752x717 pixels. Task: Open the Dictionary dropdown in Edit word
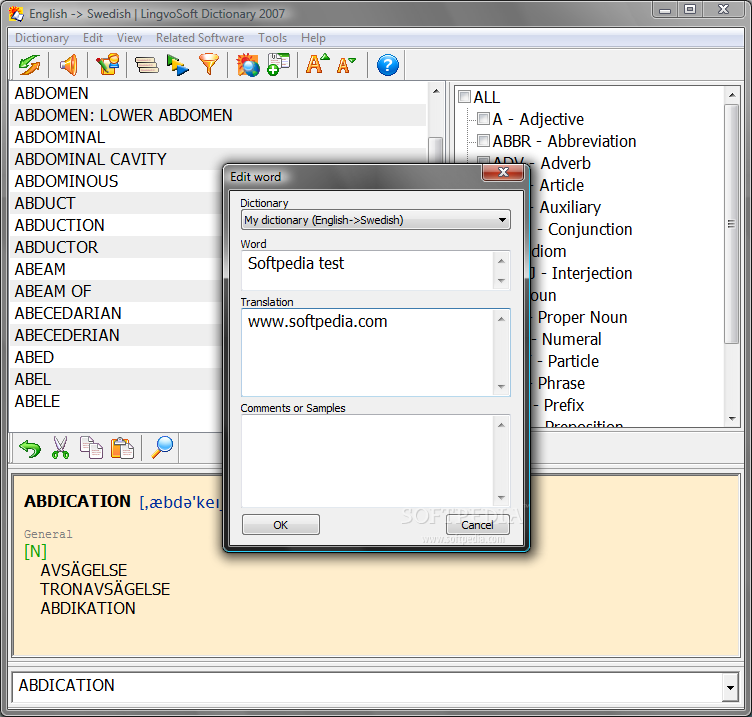click(376, 220)
